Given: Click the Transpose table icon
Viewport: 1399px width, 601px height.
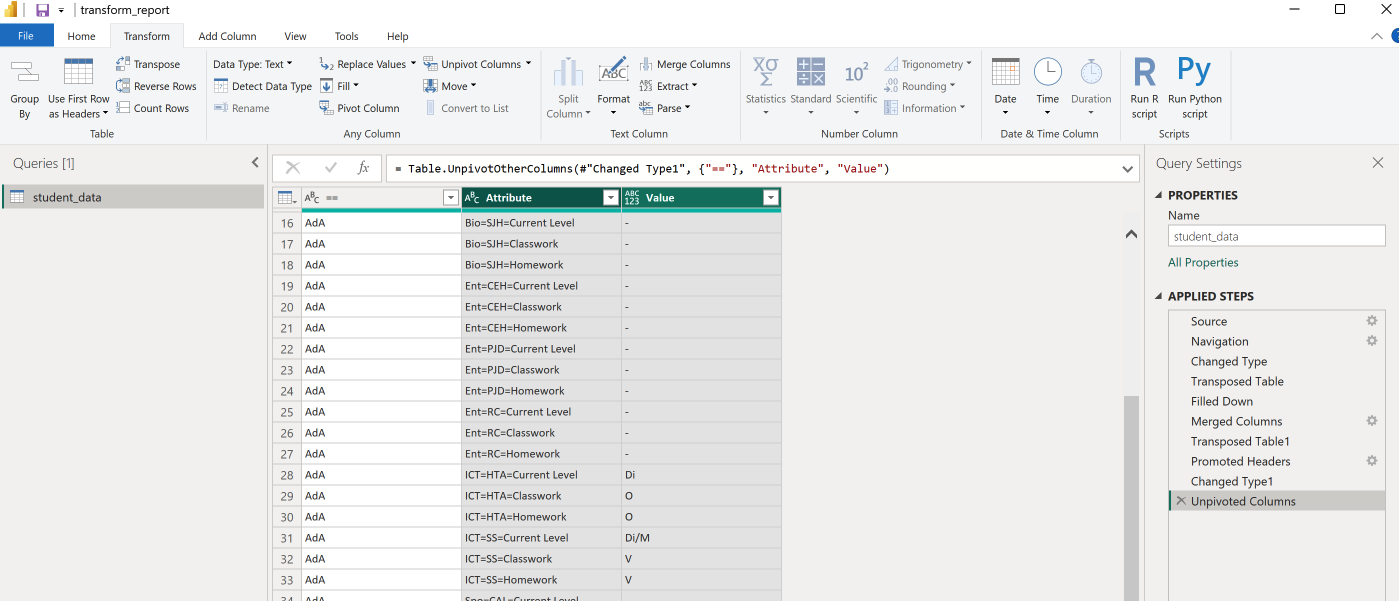Looking at the screenshot, I should 123,64.
